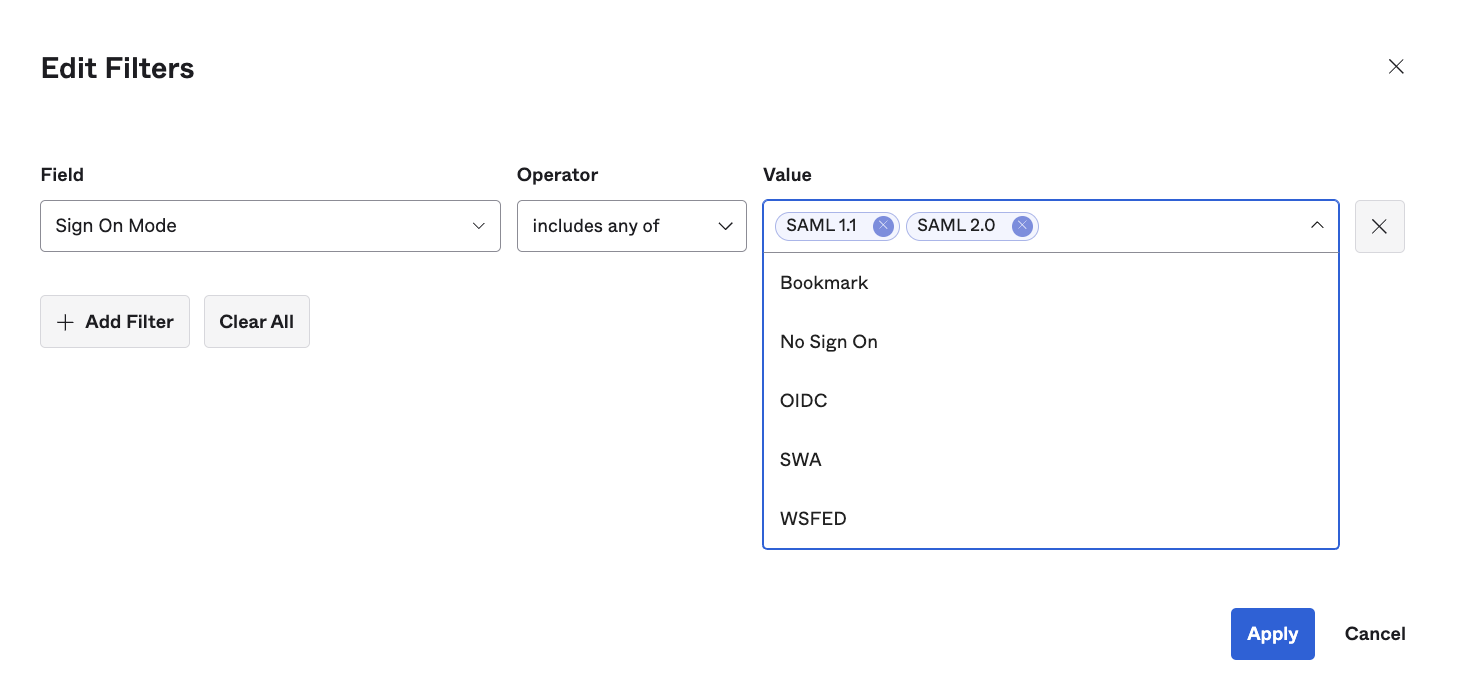Screen dimensions: 1458x700
Task: Close the Edit Filters dialog
Action: point(1396,67)
